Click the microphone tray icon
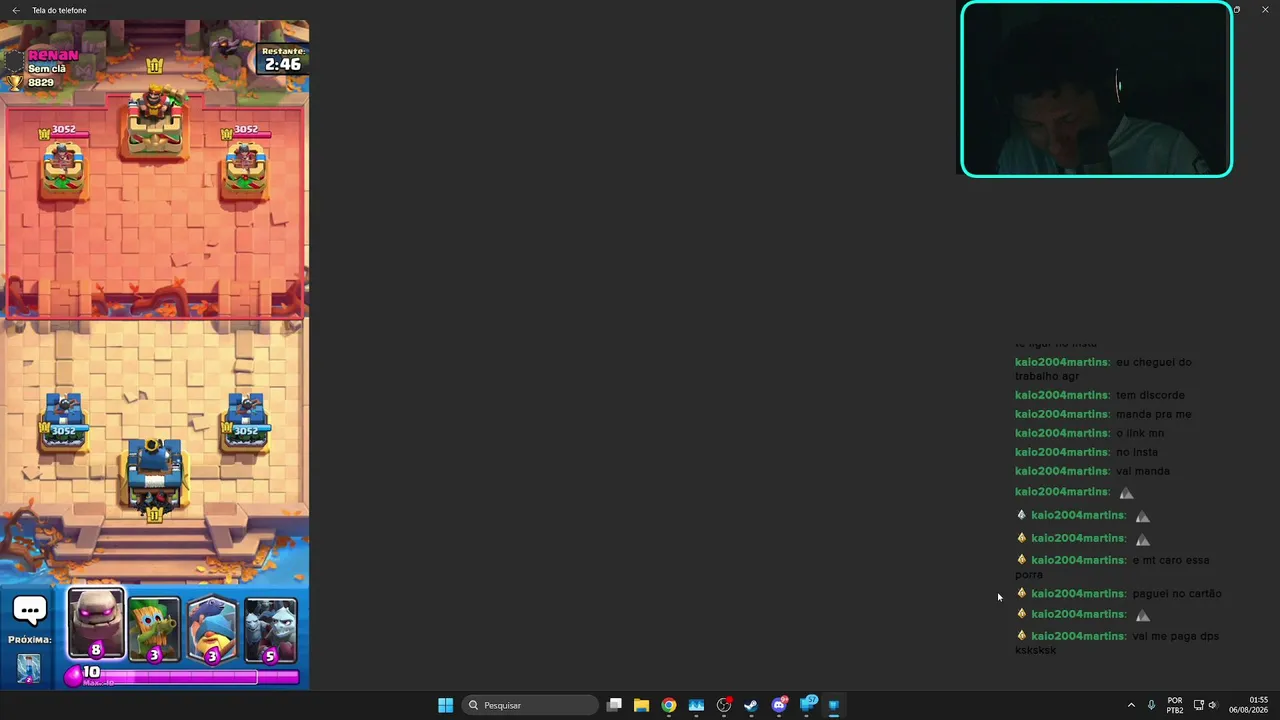 [1151, 705]
